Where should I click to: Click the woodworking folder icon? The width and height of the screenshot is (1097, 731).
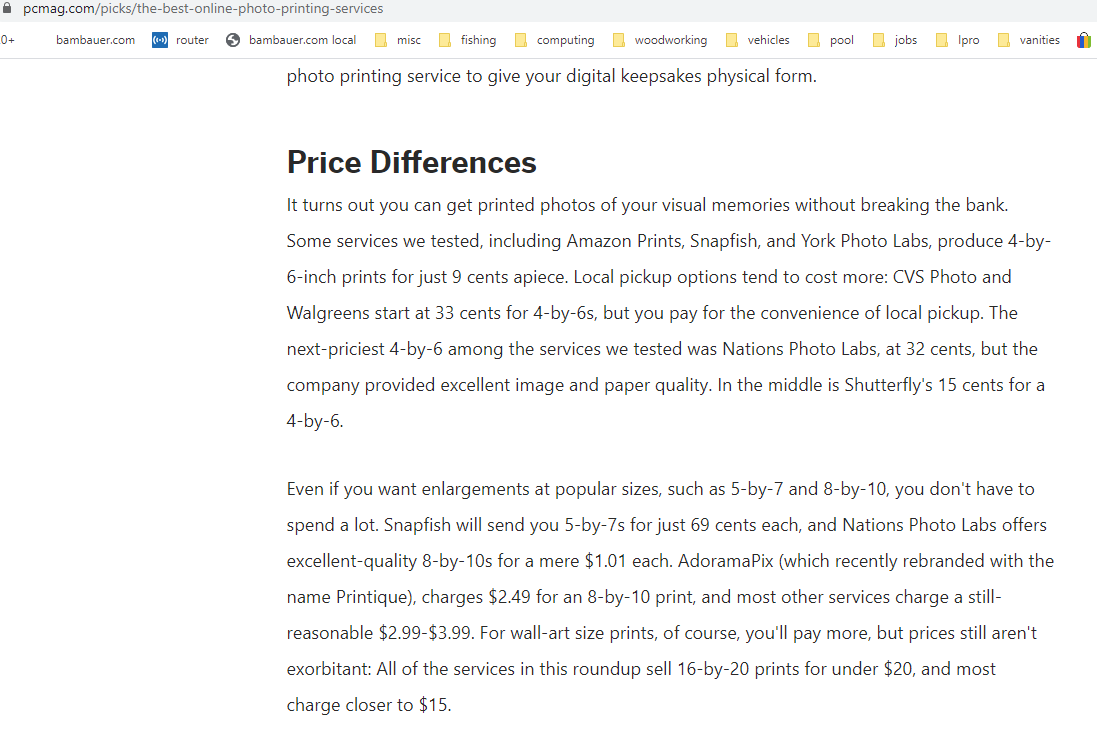pyautogui.click(x=619, y=40)
